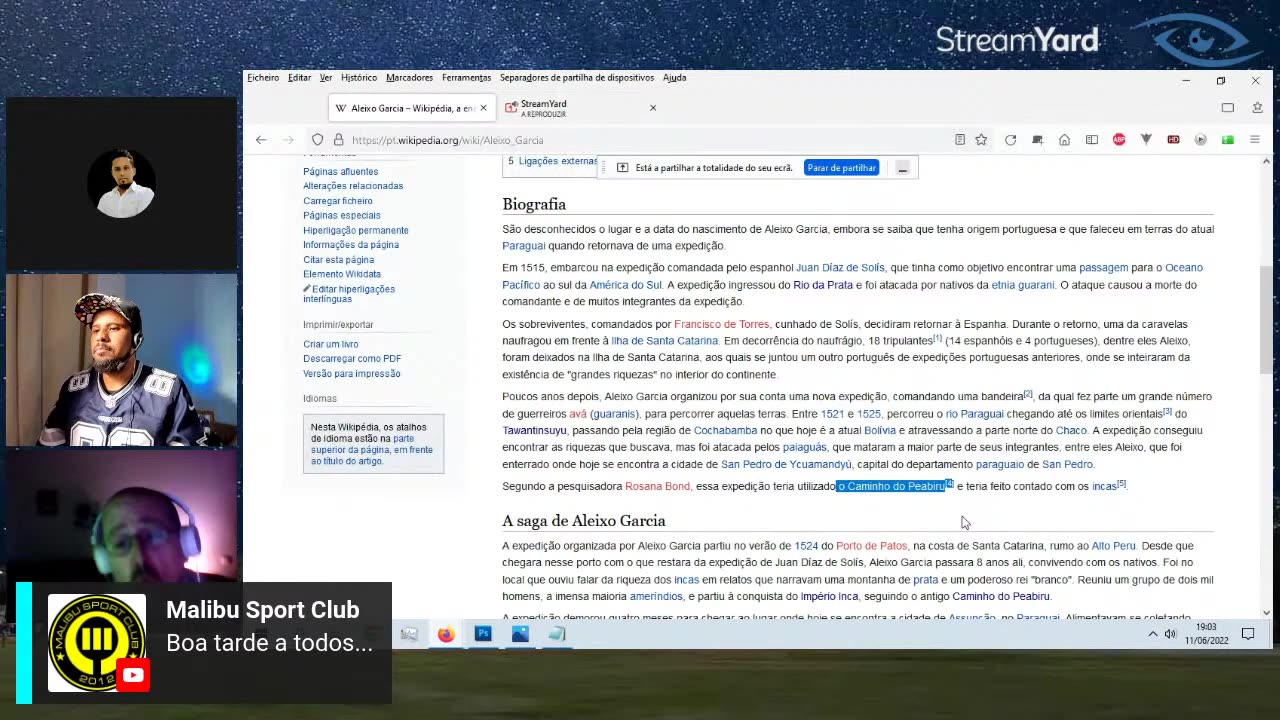Follow the Juan Díaz de Solís link
This screenshot has width=1280, height=720.
pos(840,268)
